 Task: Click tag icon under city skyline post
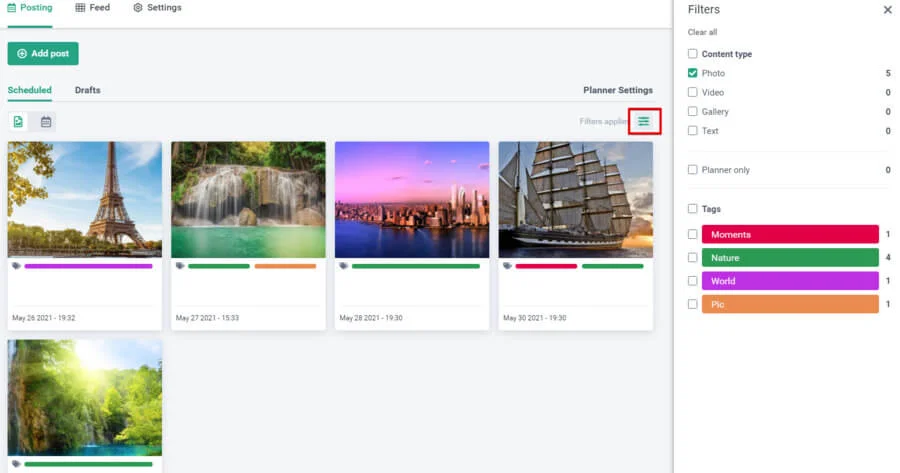[343, 266]
